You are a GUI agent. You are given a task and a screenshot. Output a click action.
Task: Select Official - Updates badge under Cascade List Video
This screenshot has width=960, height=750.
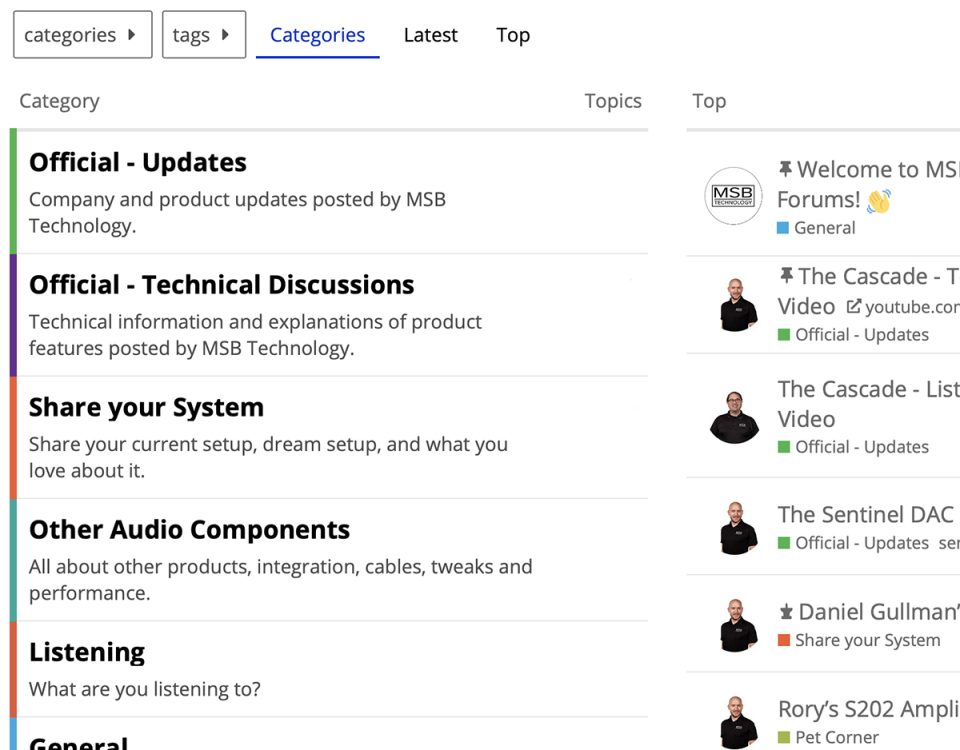click(853, 447)
